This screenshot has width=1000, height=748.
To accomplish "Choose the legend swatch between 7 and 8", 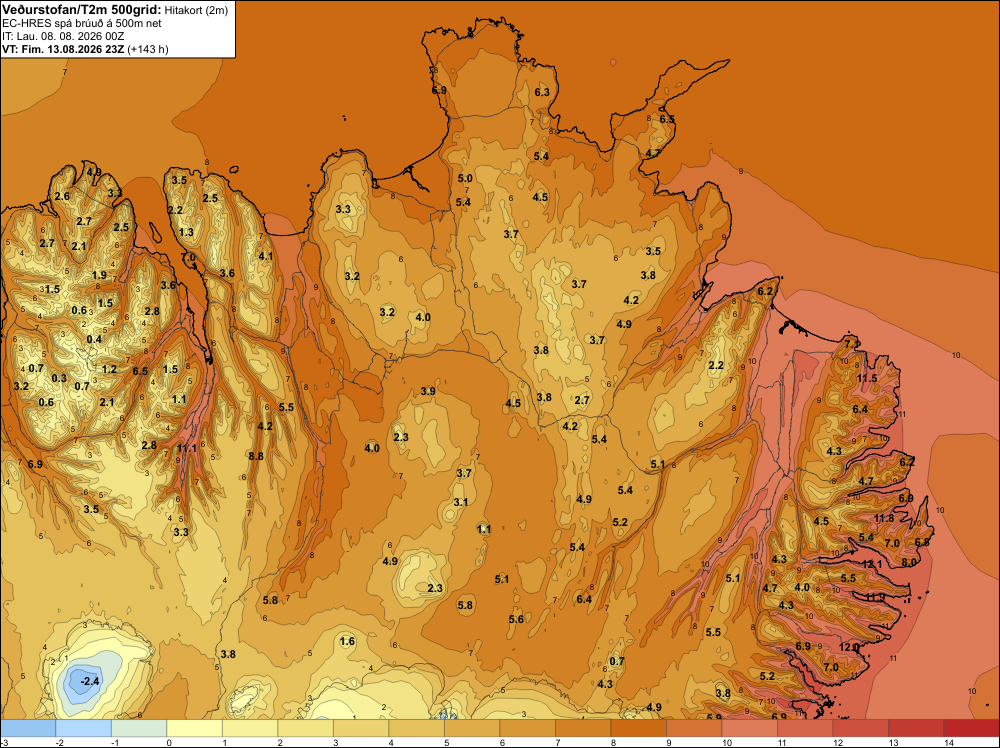I will 583,728.
